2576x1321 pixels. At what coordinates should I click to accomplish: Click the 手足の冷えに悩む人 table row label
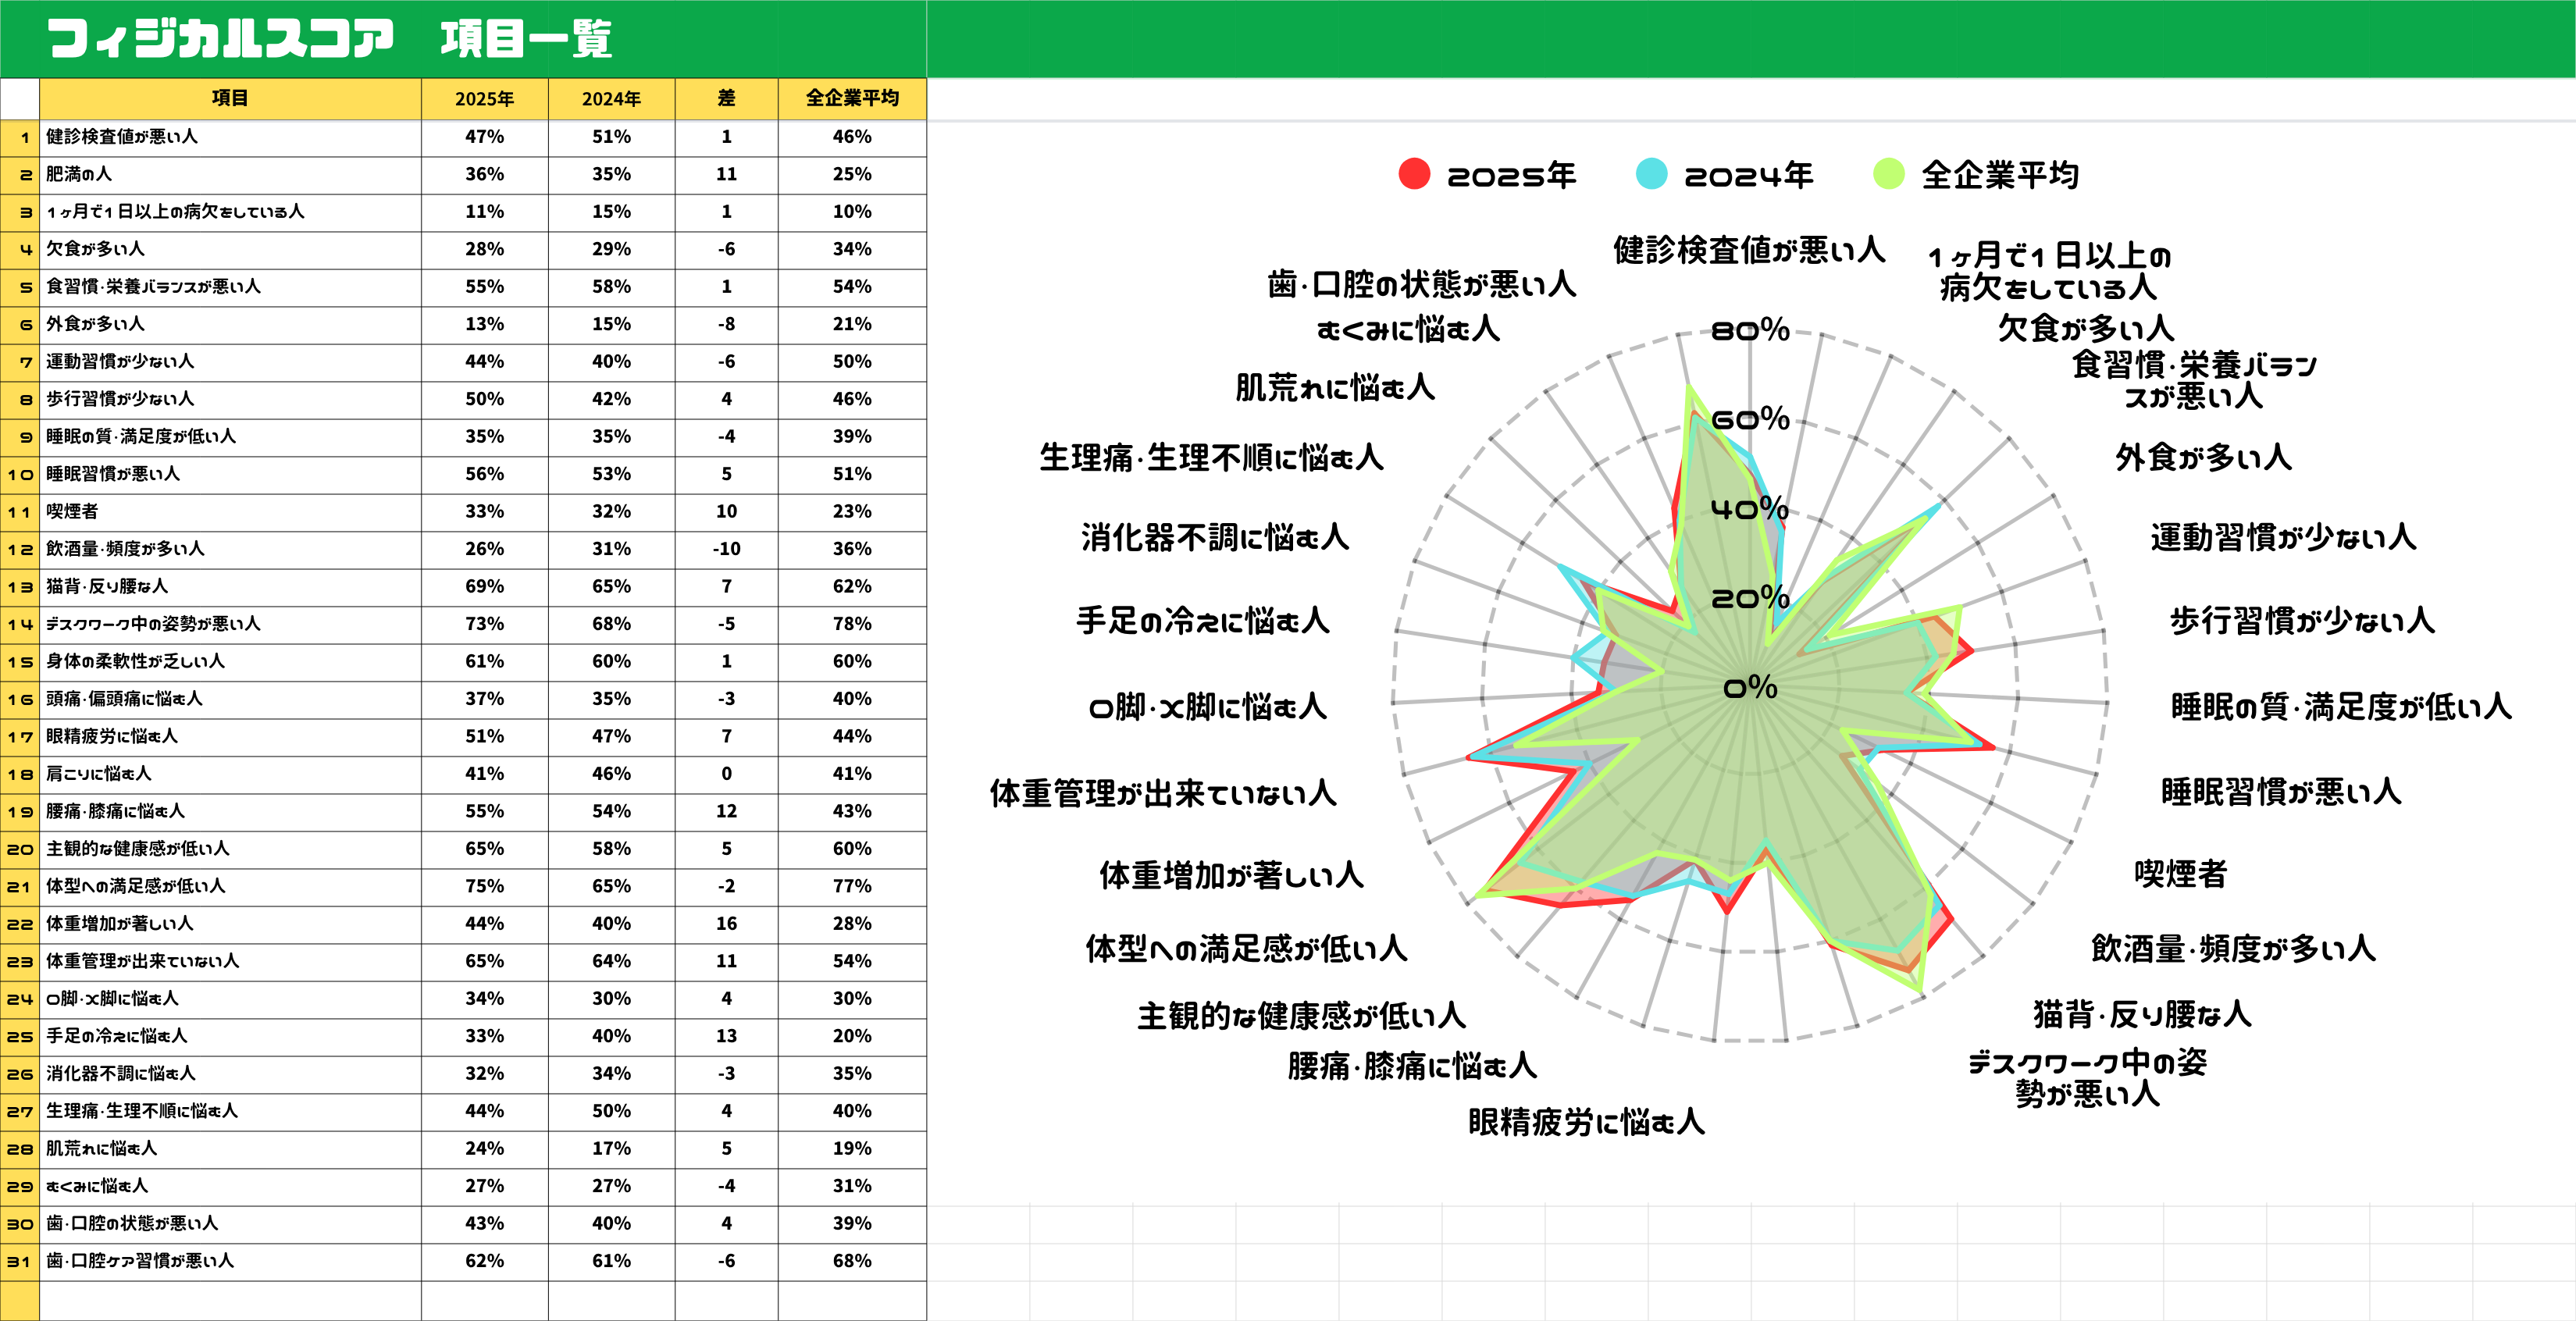point(117,1036)
